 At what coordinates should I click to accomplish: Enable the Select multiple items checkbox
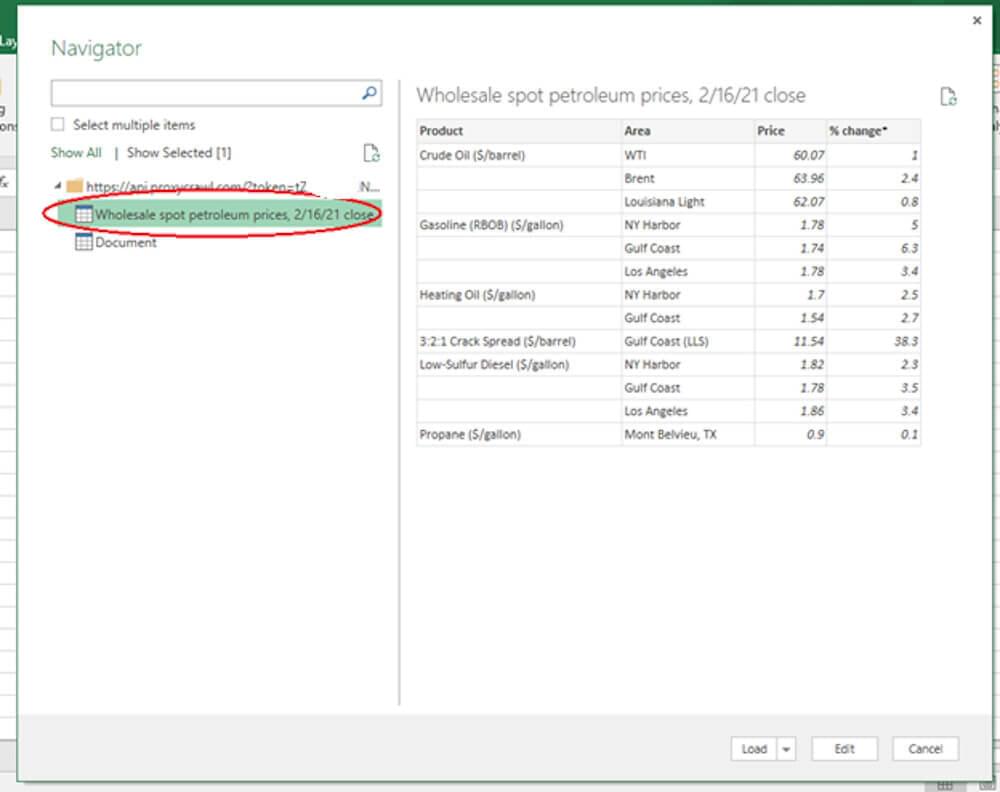point(58,125)
